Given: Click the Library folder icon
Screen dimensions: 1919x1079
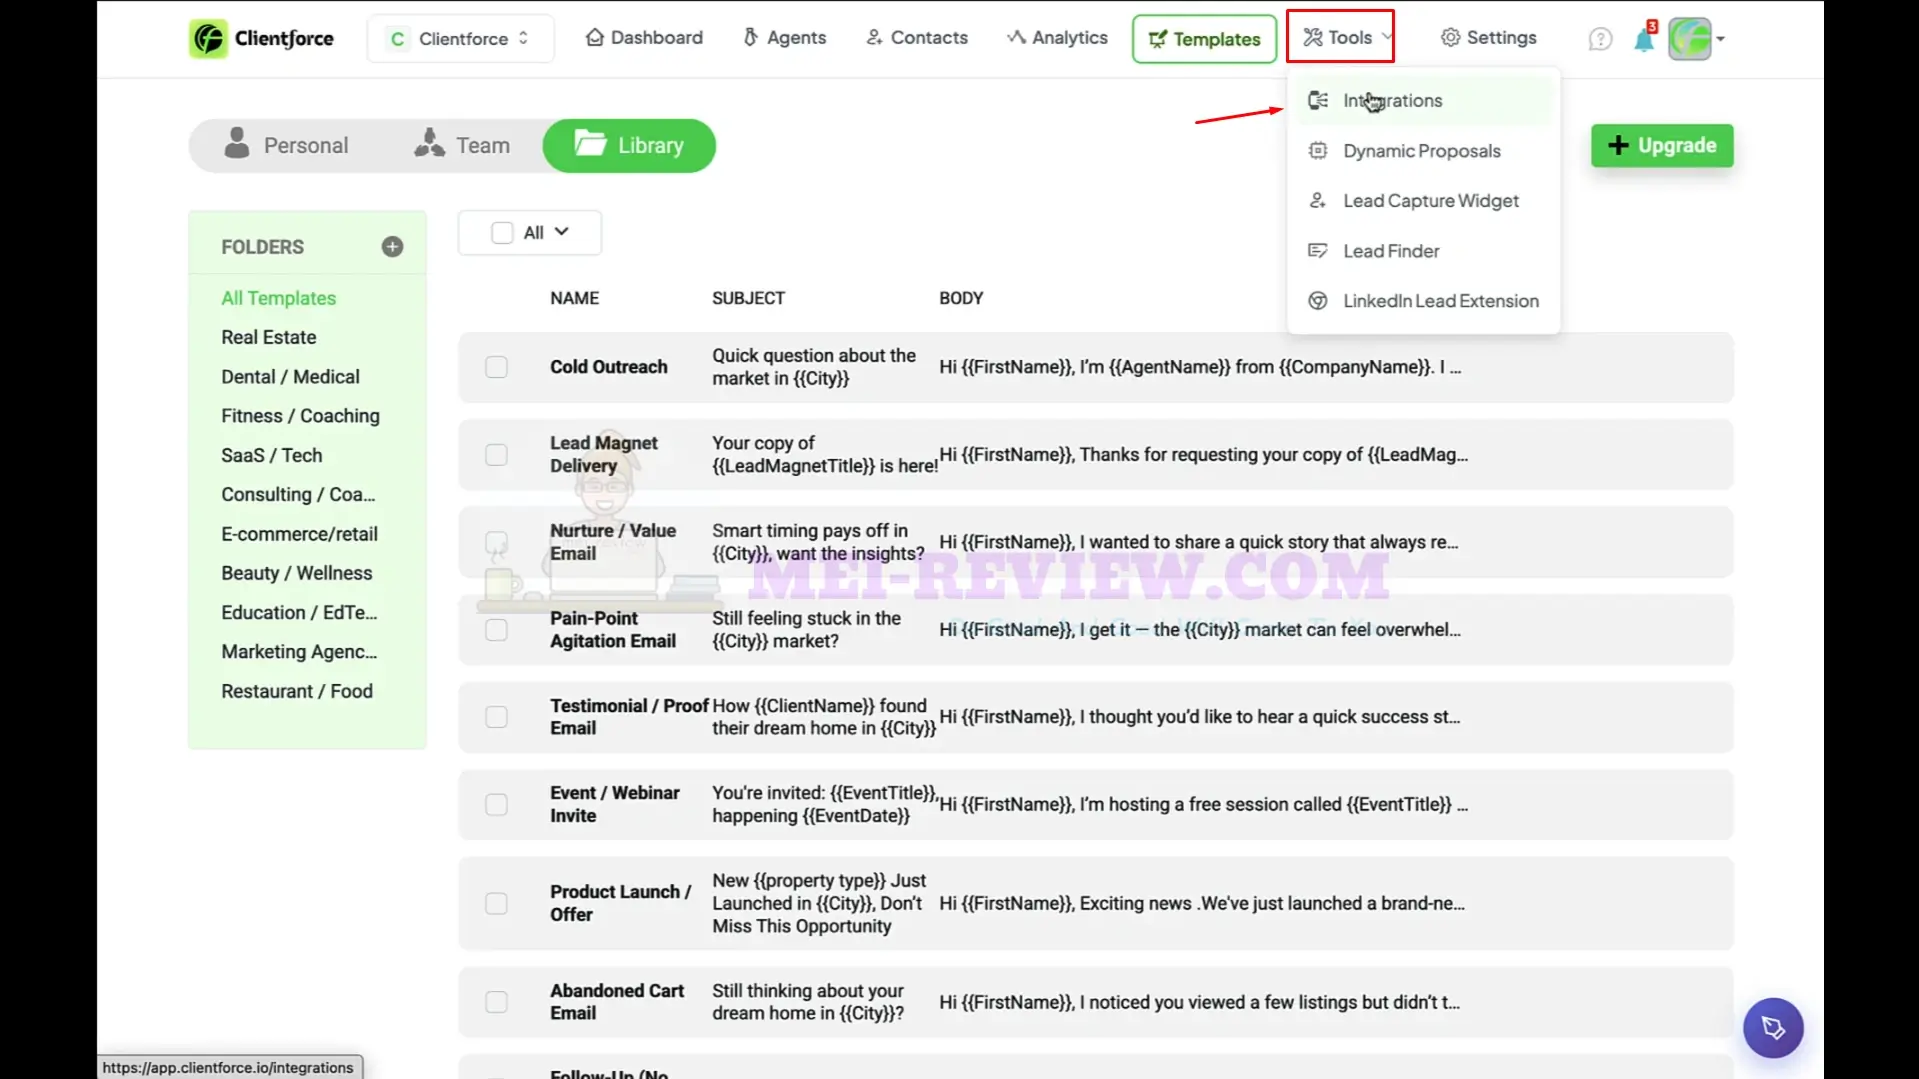Looking at the screenshot, I should point(590,144).
